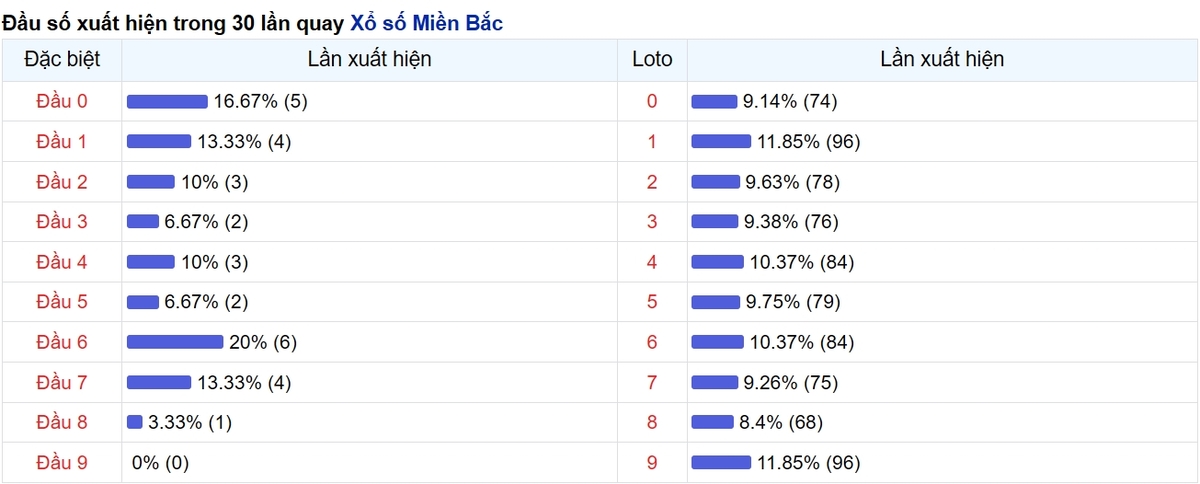Click the 16.67% (5) bar for Đầu 0
1200x484 pixels.
(x=167, y=101)
